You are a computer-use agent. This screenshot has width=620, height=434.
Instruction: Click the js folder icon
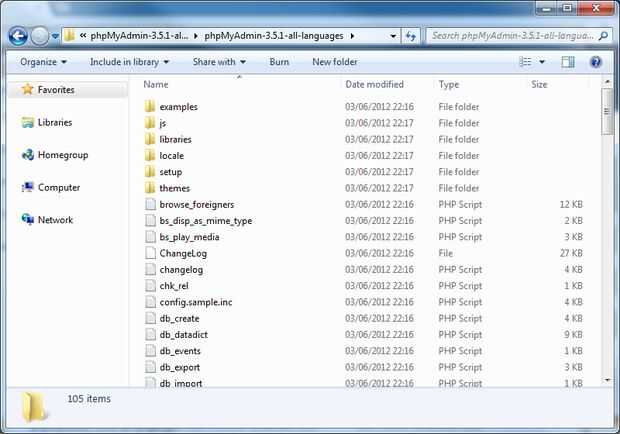(150, 123)
